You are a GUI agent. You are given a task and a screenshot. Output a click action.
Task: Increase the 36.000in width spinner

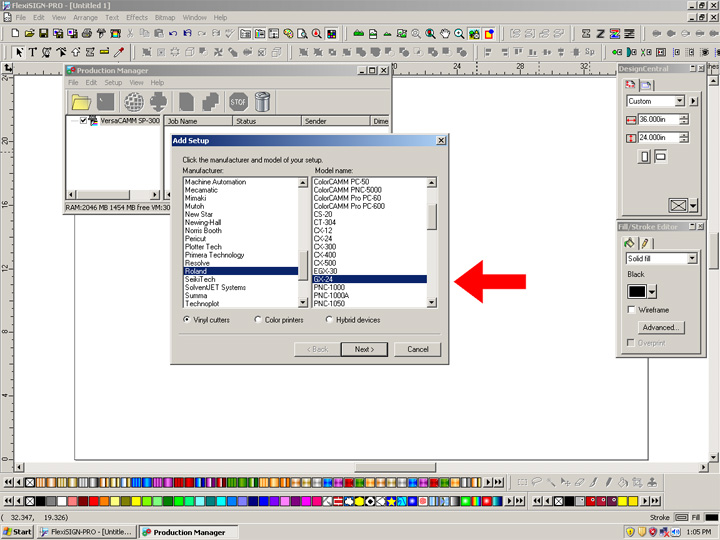point(684,117)
